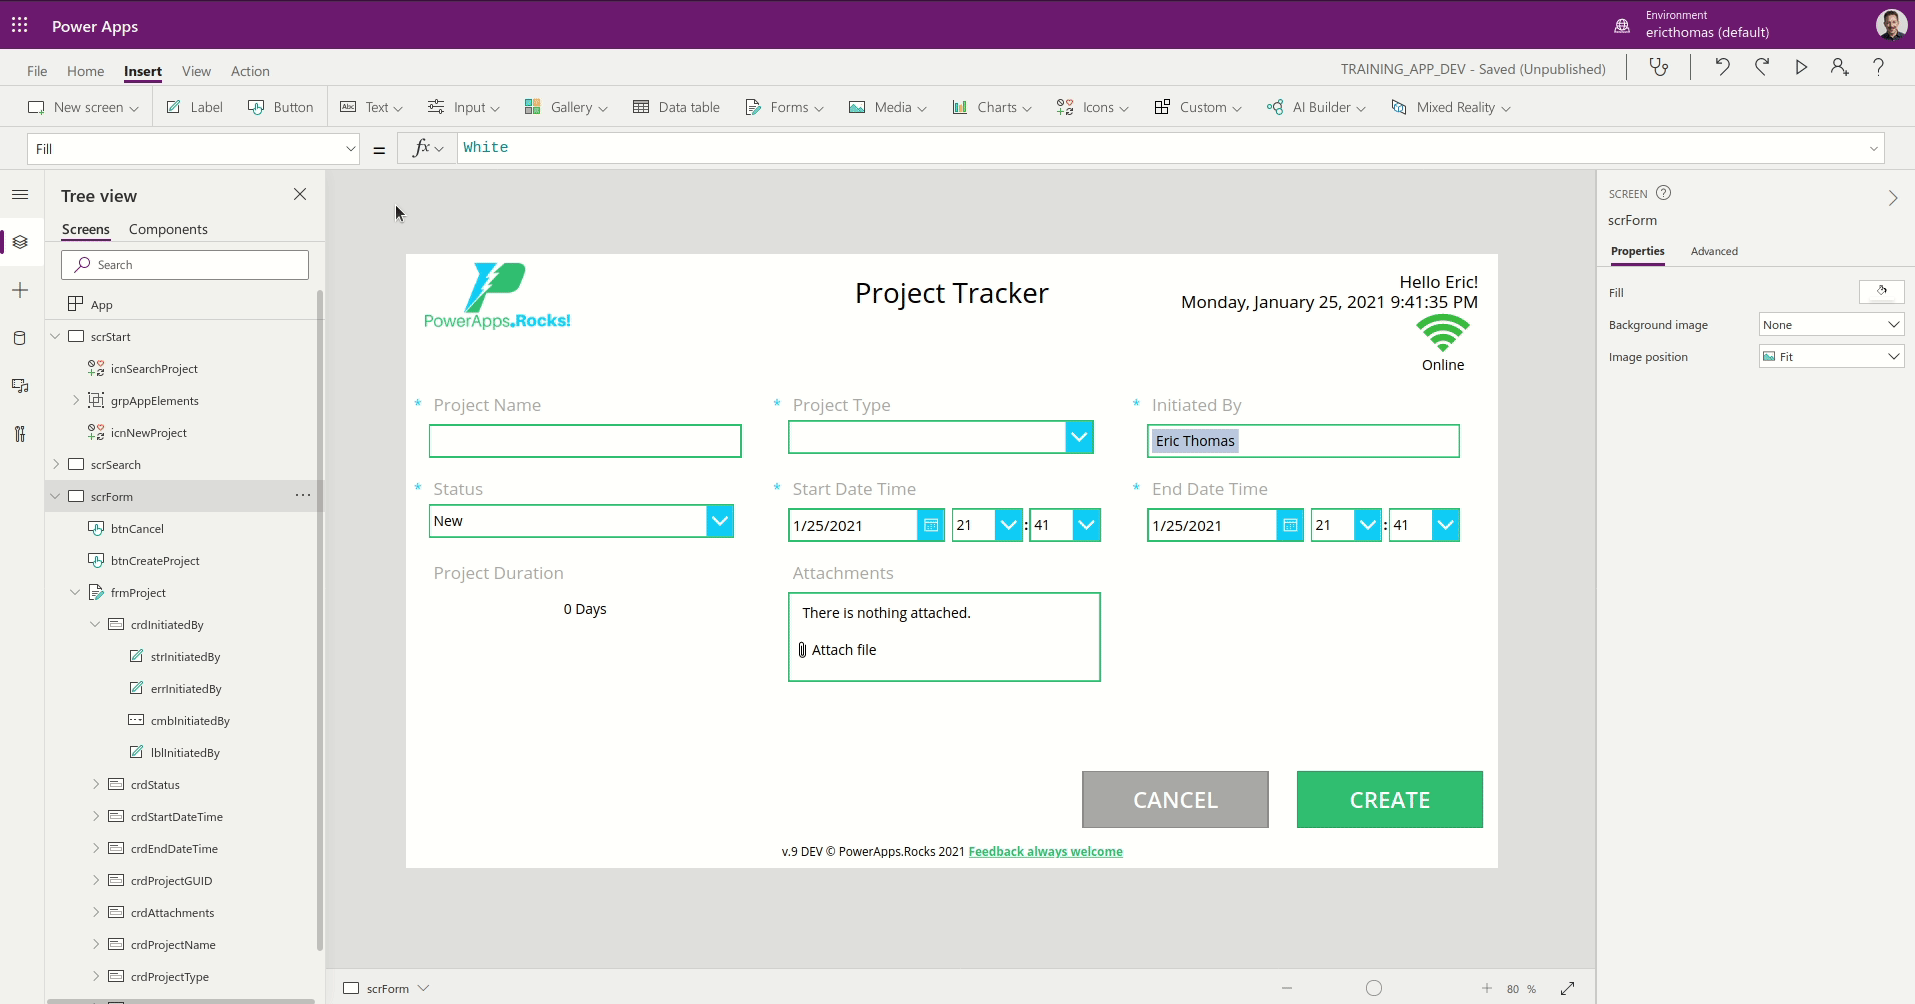
Task: Open the Fill color swatch in Screen properties
Action: pos(1883,292)
